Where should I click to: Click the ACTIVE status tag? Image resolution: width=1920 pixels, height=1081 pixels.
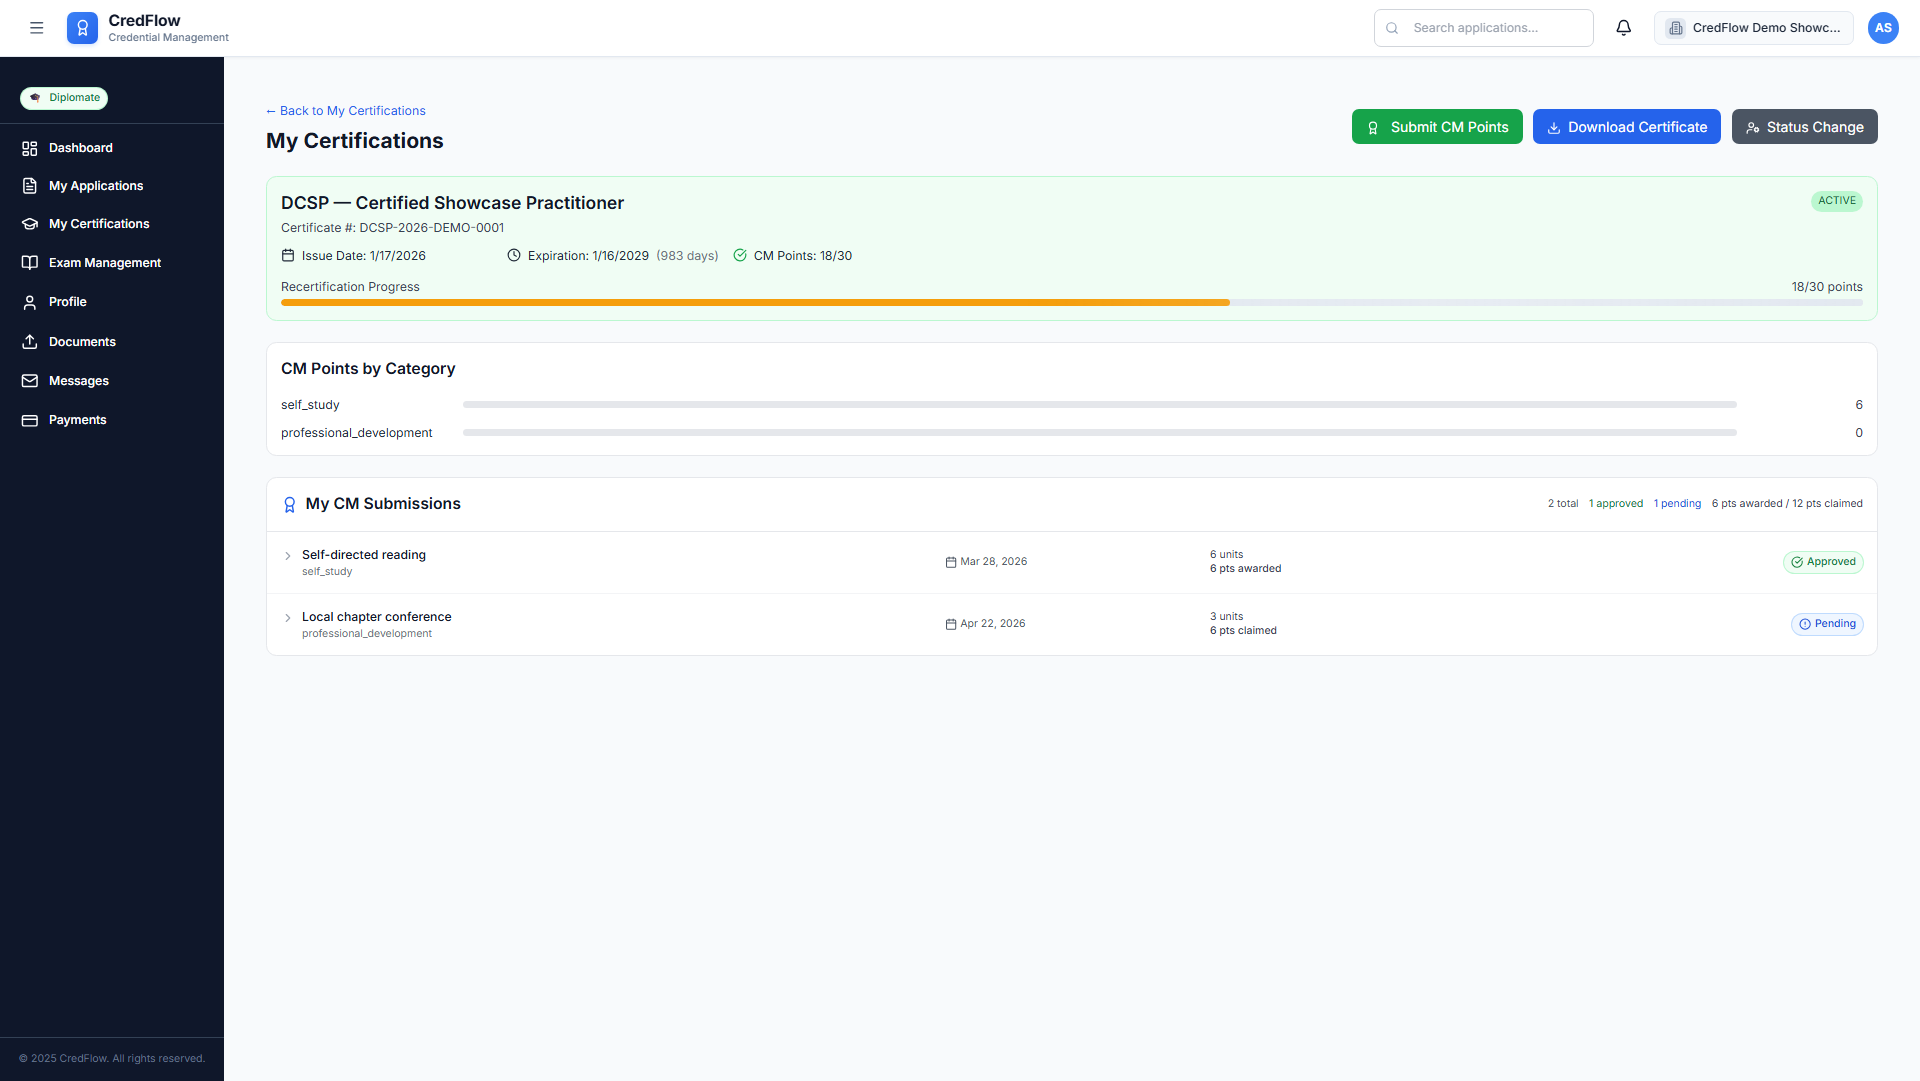pyautogui.click(x=1837, y=201)
